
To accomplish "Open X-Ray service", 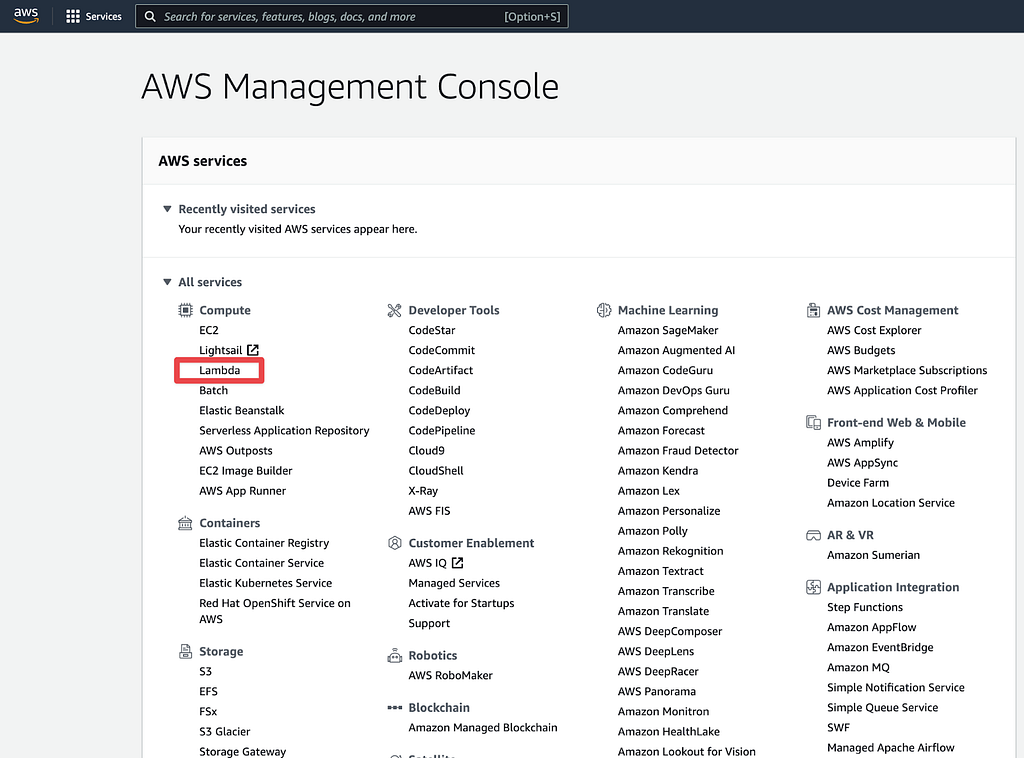I will [423, 491].
